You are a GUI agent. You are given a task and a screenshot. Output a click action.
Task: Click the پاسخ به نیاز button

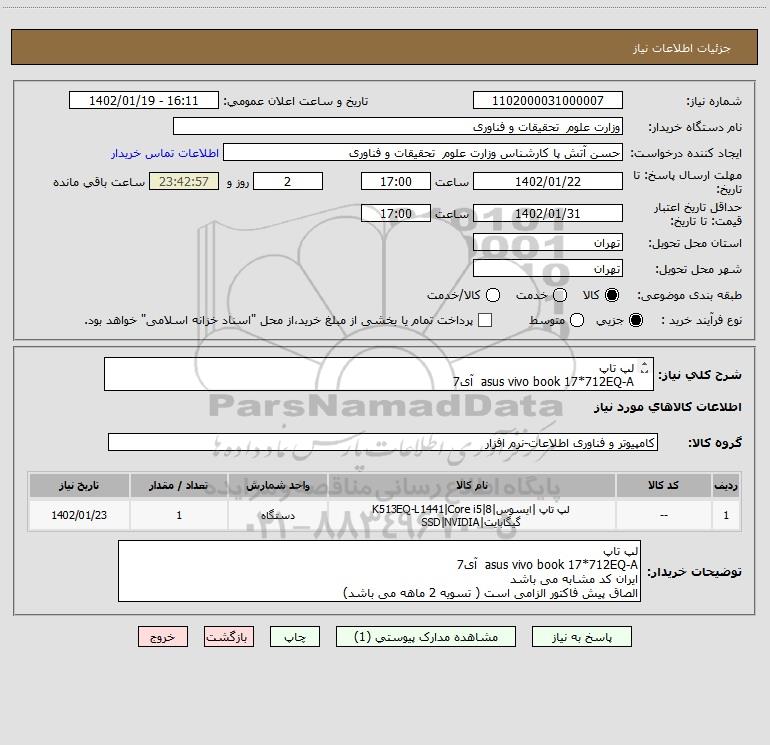581,637
